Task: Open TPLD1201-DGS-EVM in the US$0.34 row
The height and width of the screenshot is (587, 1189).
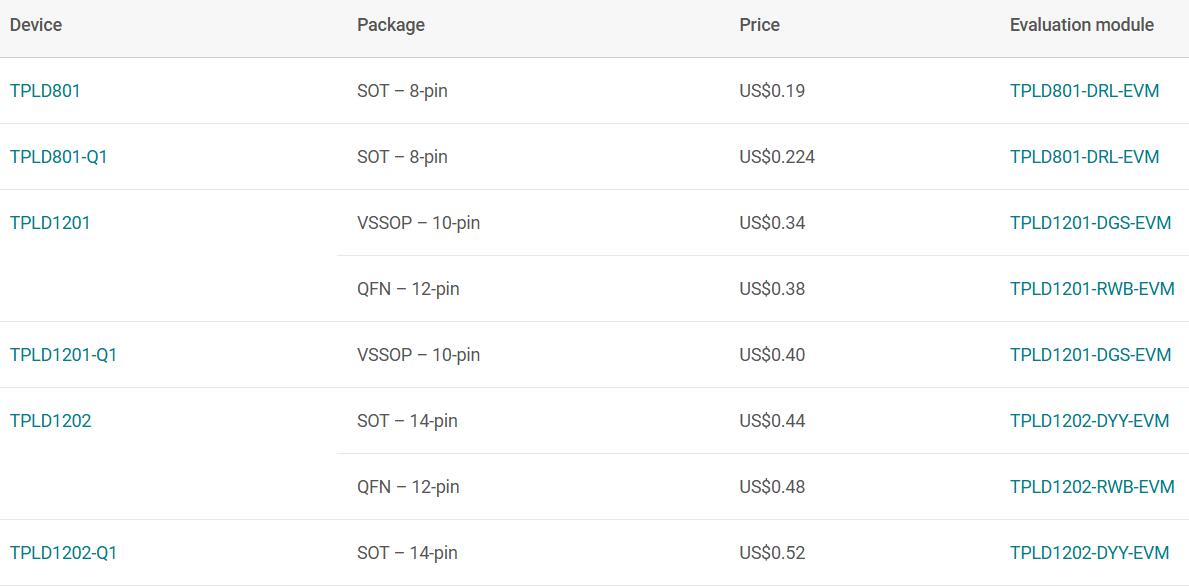Action: point(1090,223)
